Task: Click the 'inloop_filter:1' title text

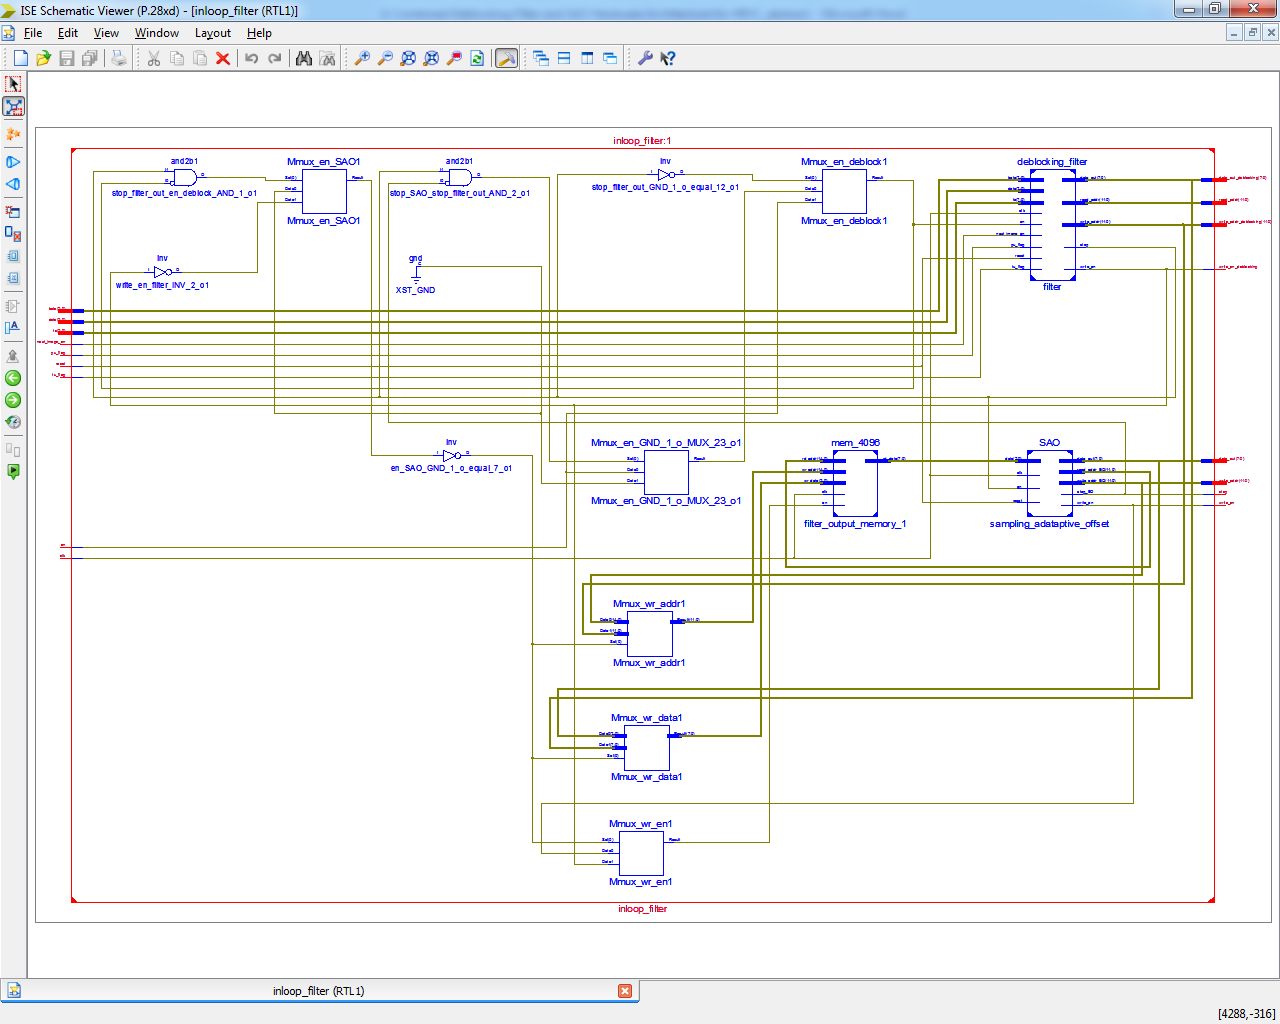Action: click(643, 141)
